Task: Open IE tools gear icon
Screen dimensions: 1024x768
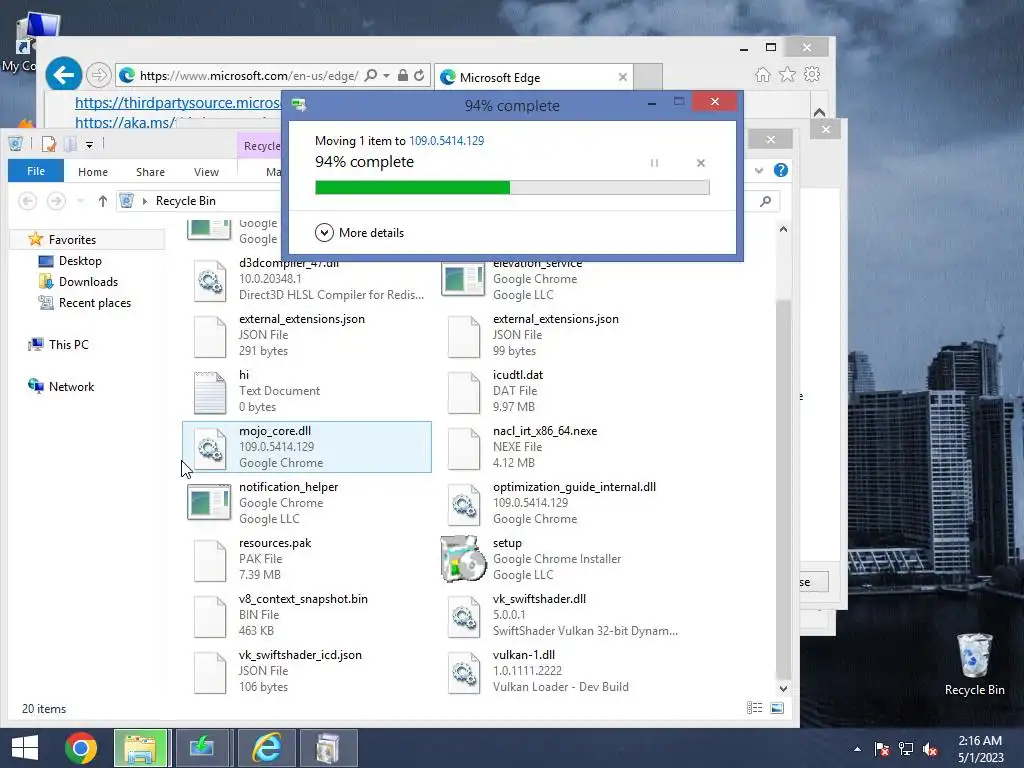Action: click(x=812, y=74)
